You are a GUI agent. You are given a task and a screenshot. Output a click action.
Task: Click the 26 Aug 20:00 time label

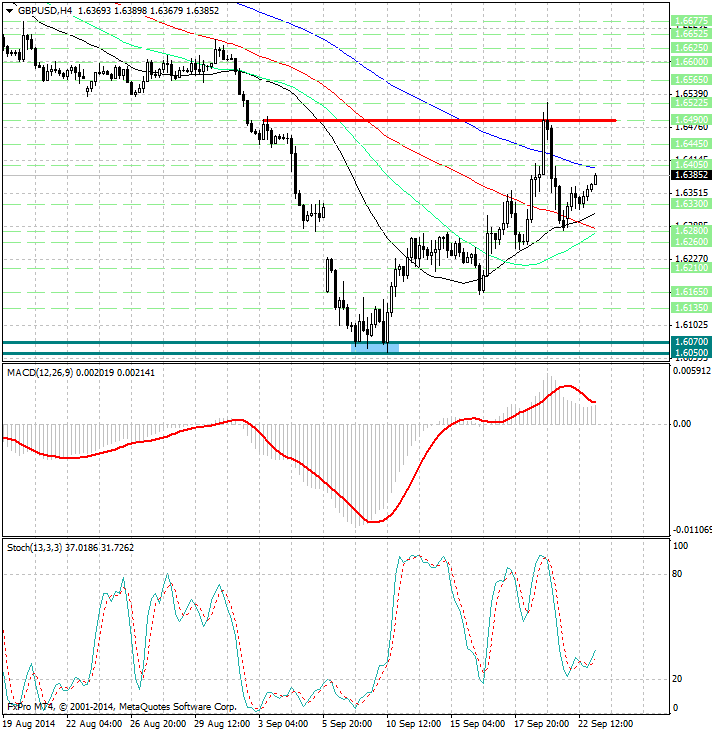tap(158, 724)
